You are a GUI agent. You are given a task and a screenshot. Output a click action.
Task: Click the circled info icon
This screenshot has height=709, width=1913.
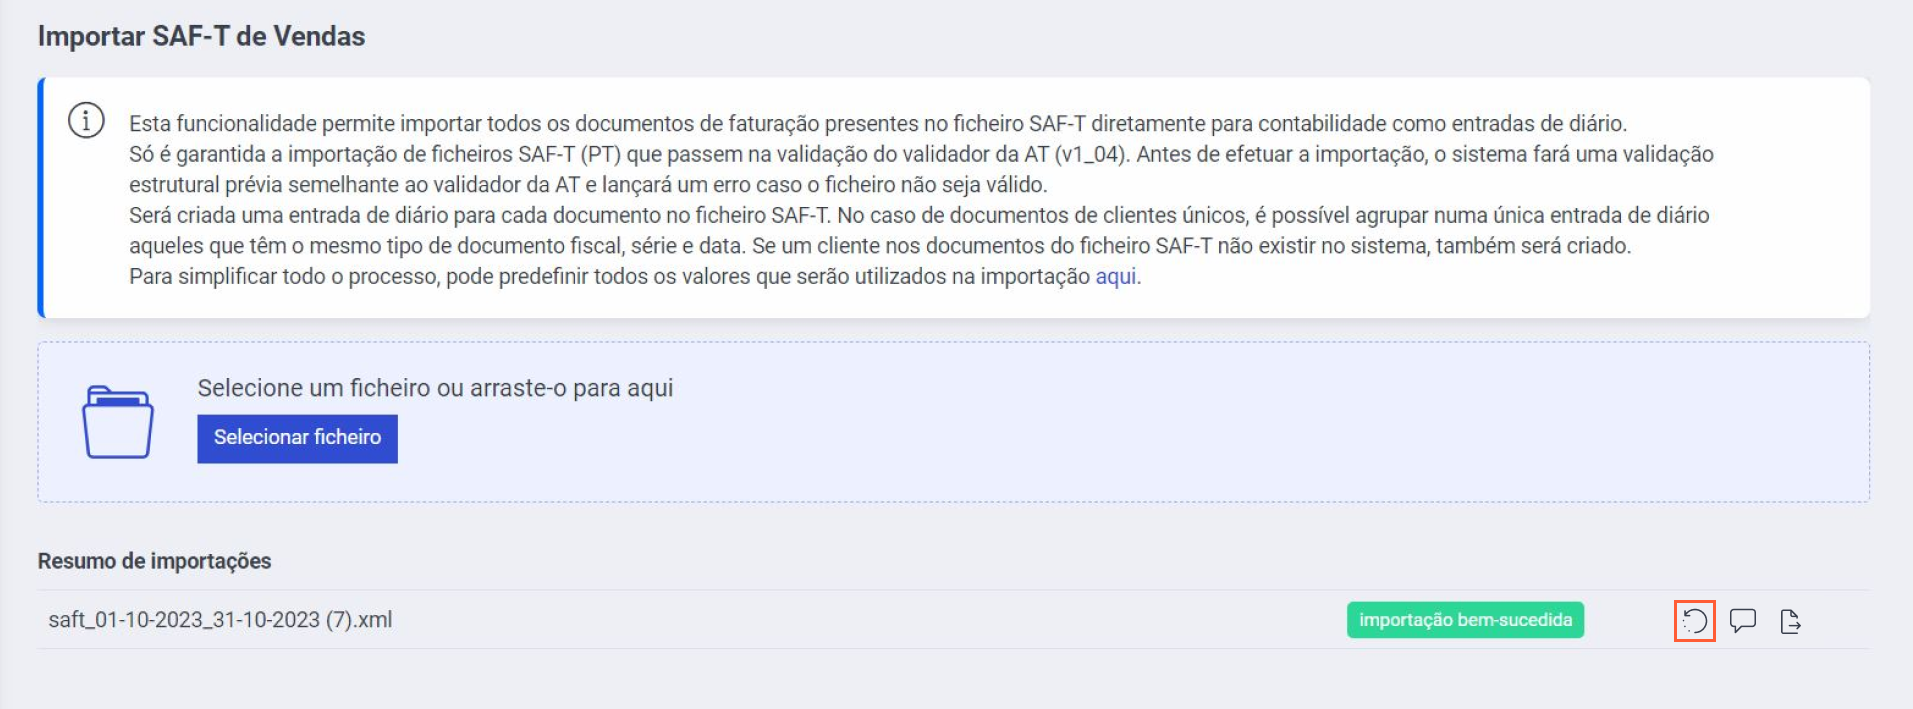click(x=86, y=121)
